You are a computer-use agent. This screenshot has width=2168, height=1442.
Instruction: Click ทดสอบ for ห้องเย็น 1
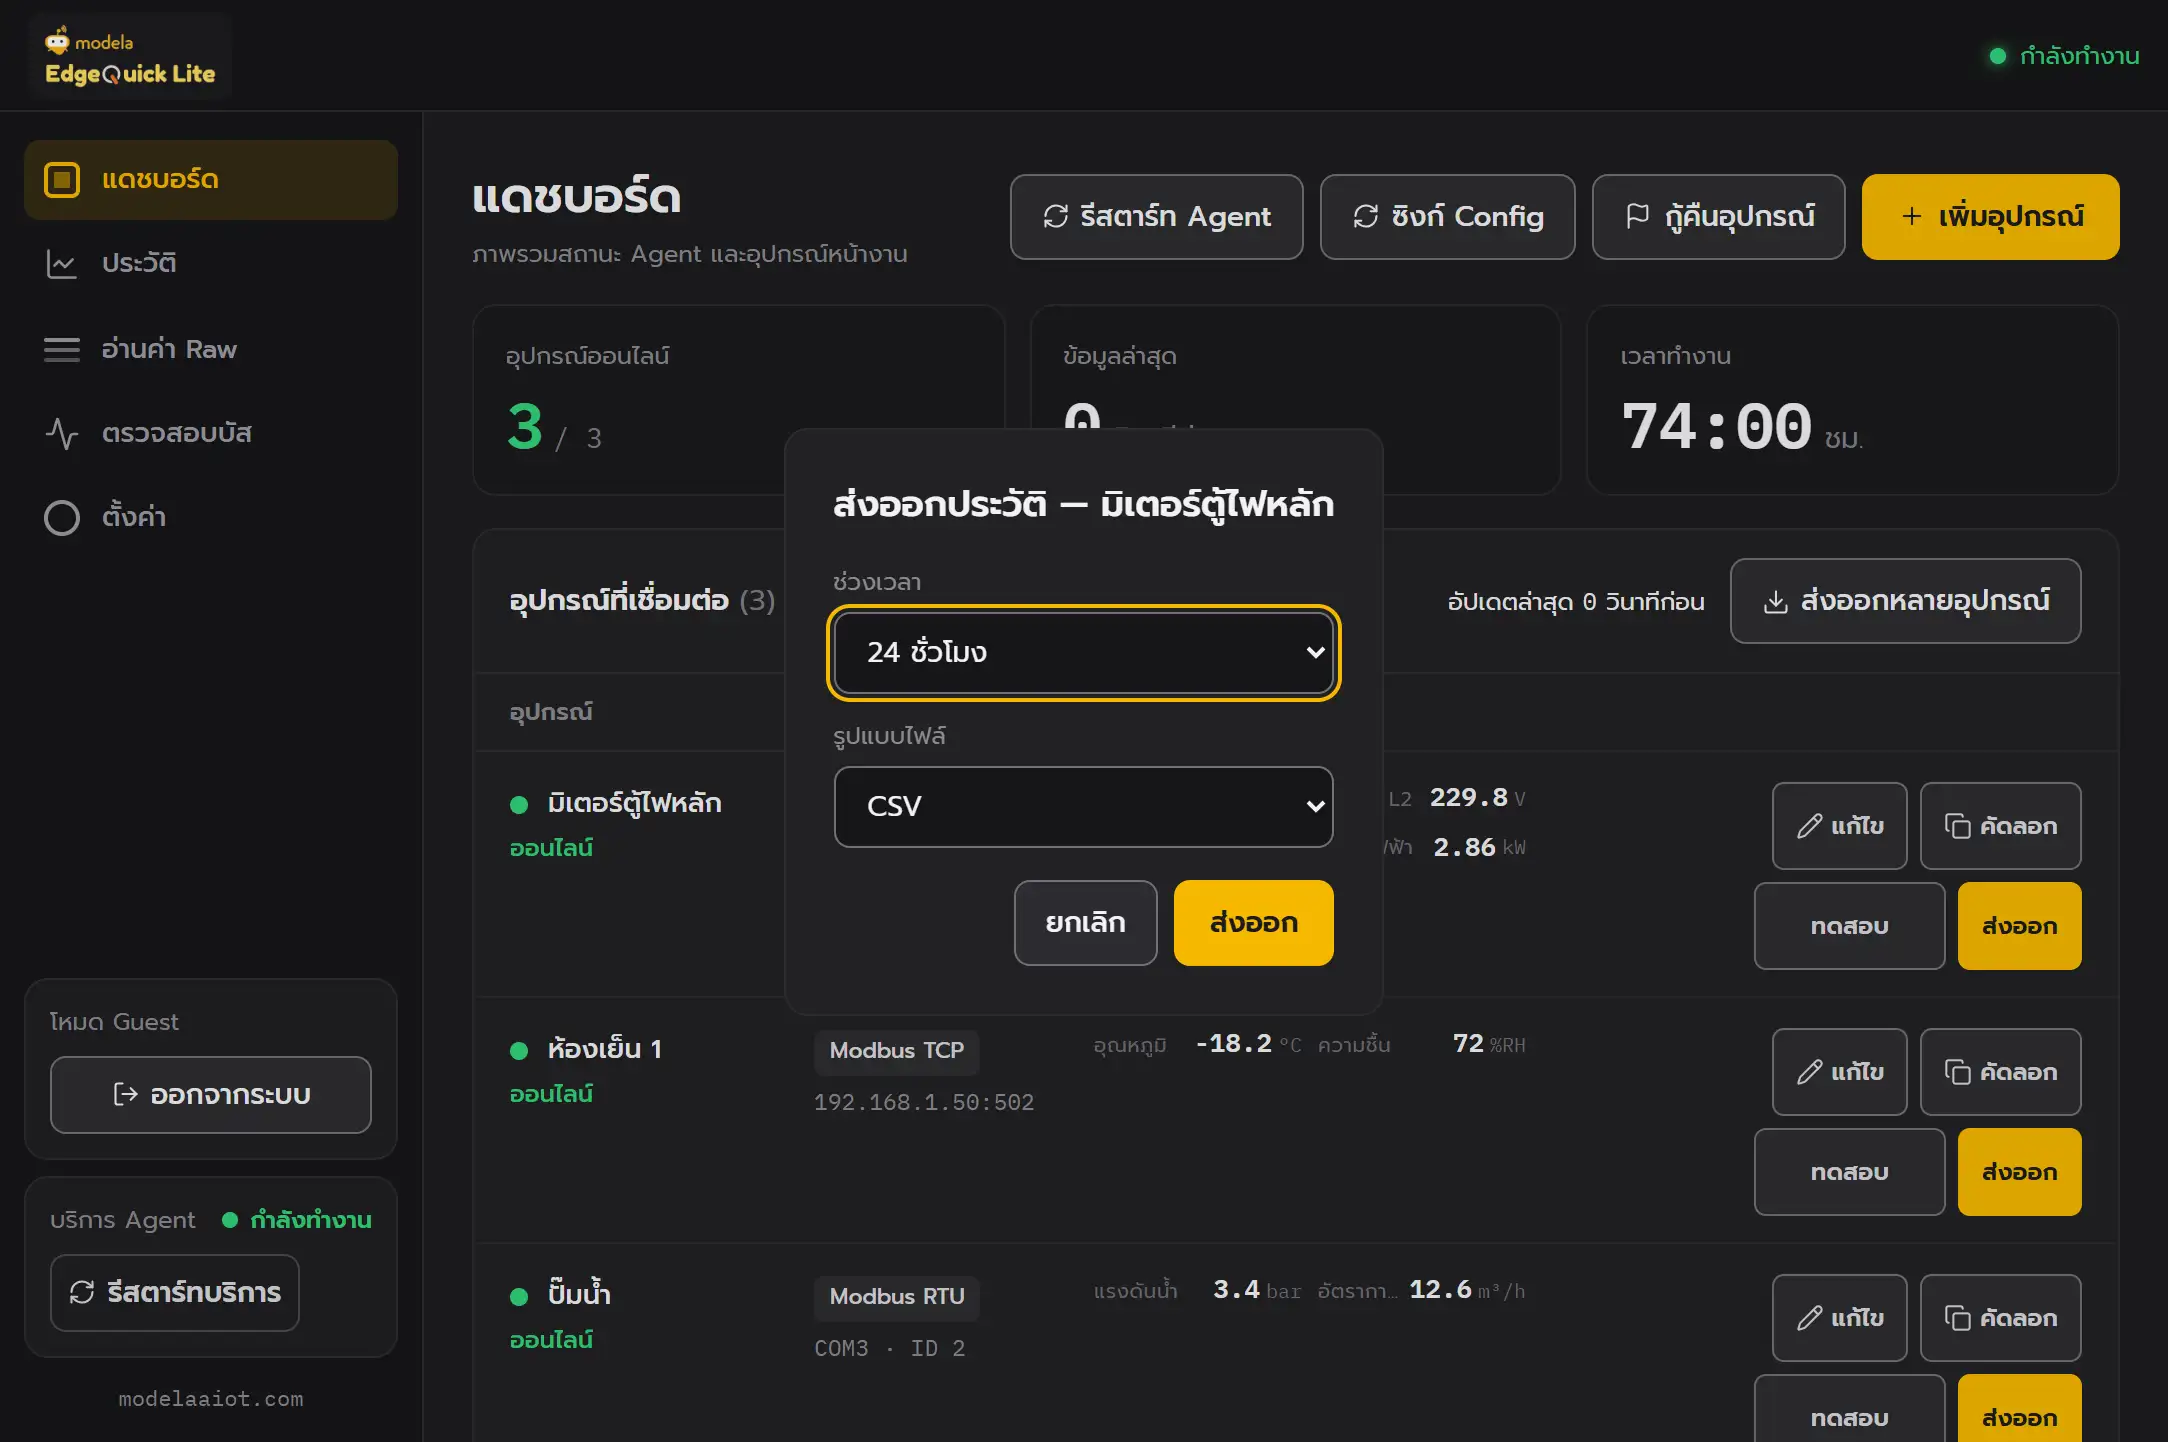[1850, 1172]
